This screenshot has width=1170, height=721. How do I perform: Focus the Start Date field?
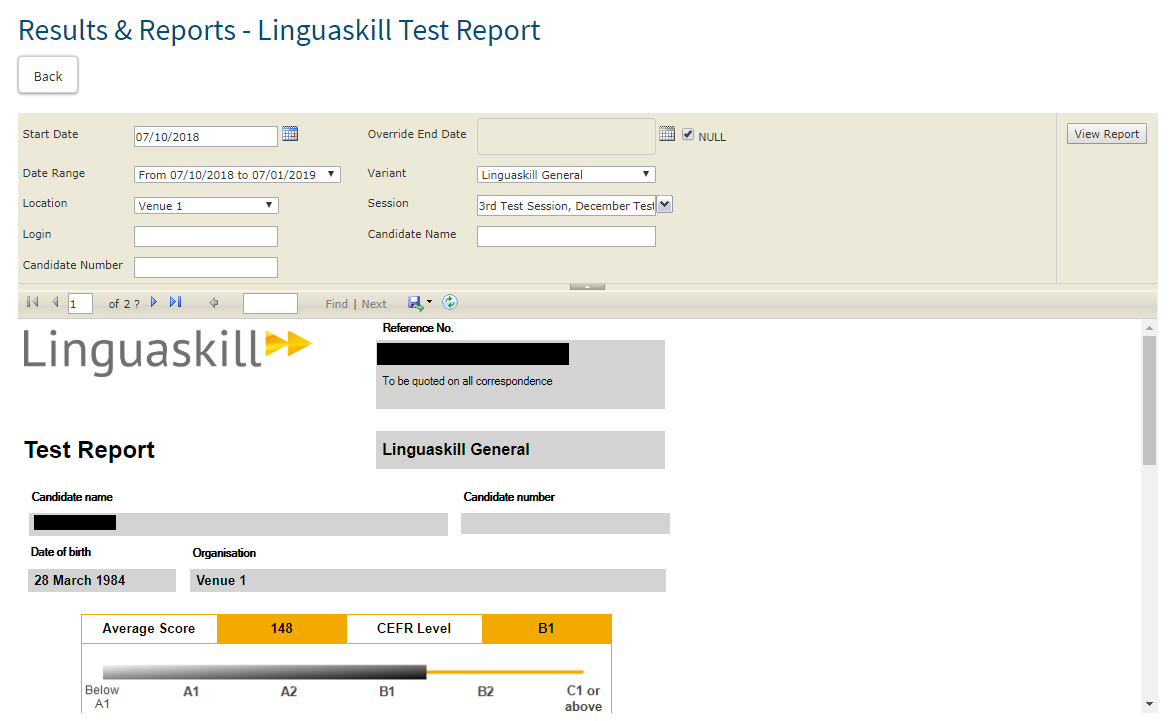[x=206, y=137]
